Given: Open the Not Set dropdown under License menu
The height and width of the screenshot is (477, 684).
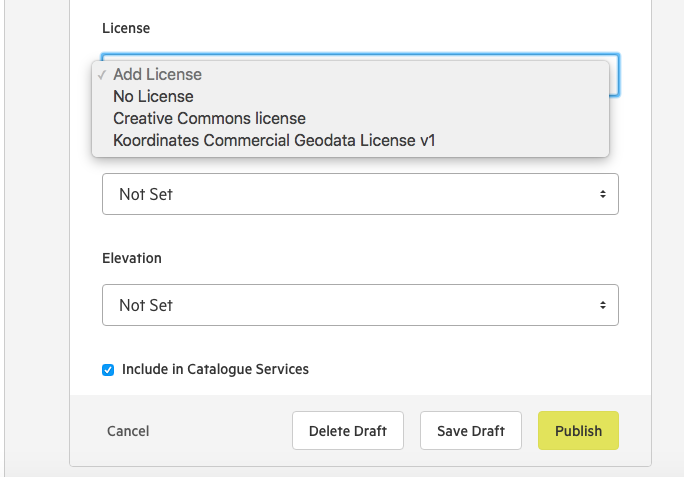Looking at the screenshot, I should 360,194.
